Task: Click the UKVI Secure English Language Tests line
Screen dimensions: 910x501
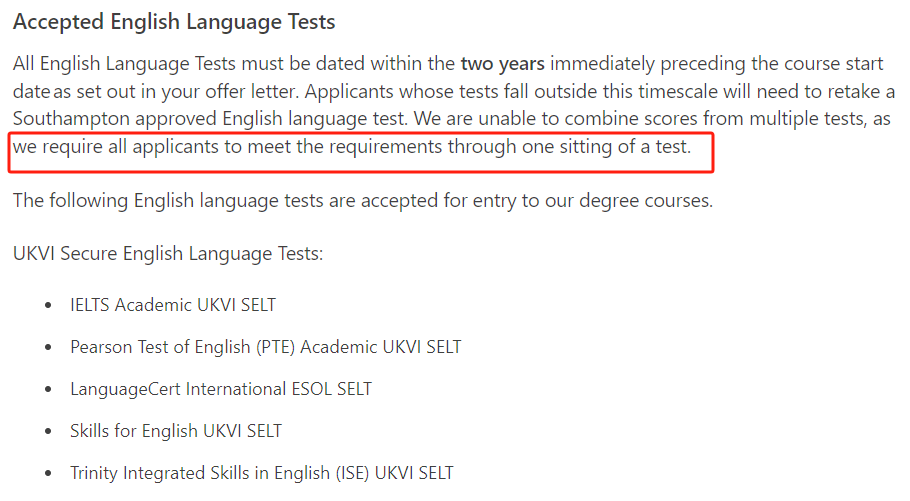Action: pyautogui.click(x=168, y=254)
